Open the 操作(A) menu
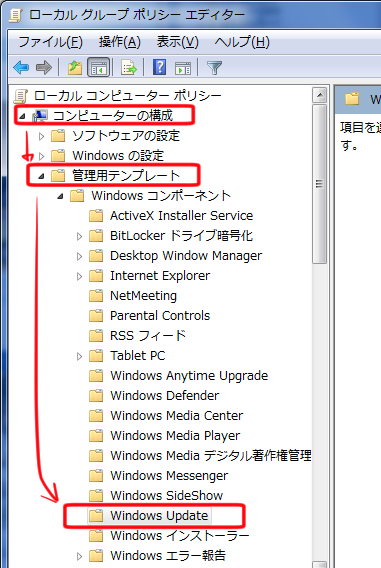The width and height of the screenshot is (381, 568). 120,42
